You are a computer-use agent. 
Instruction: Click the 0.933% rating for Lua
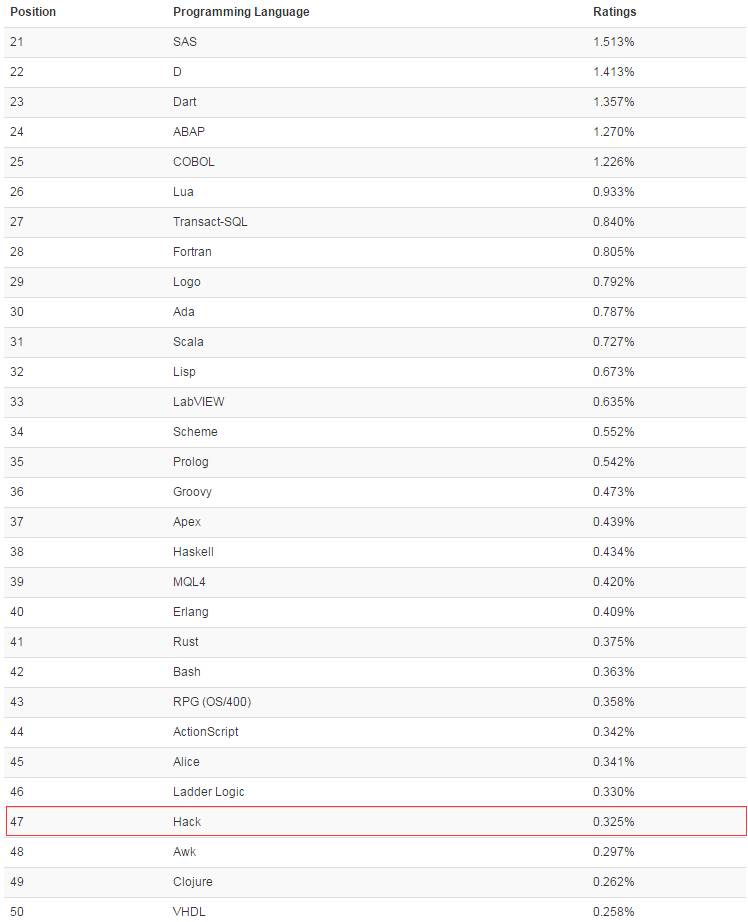click(x=613, y=192)
